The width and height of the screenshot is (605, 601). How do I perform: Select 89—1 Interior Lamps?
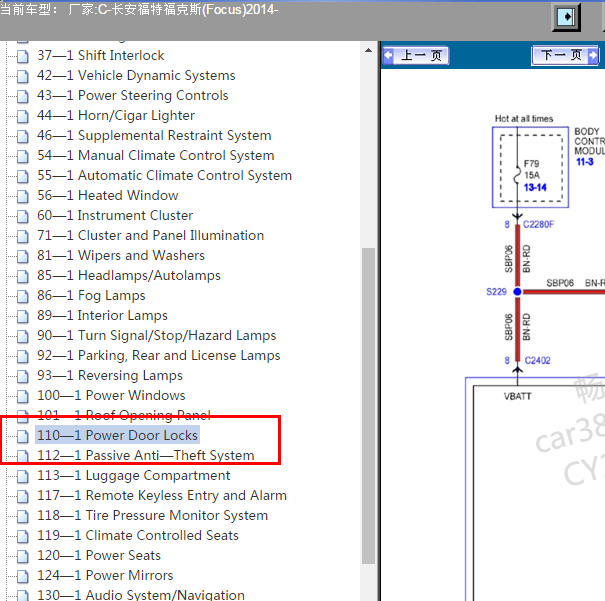102,316
